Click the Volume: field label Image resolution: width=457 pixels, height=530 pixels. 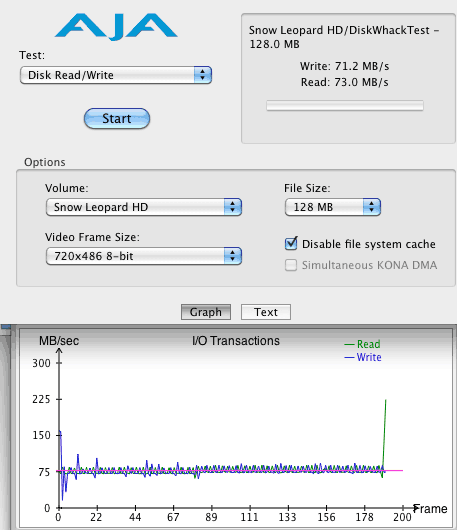(67, 188)
